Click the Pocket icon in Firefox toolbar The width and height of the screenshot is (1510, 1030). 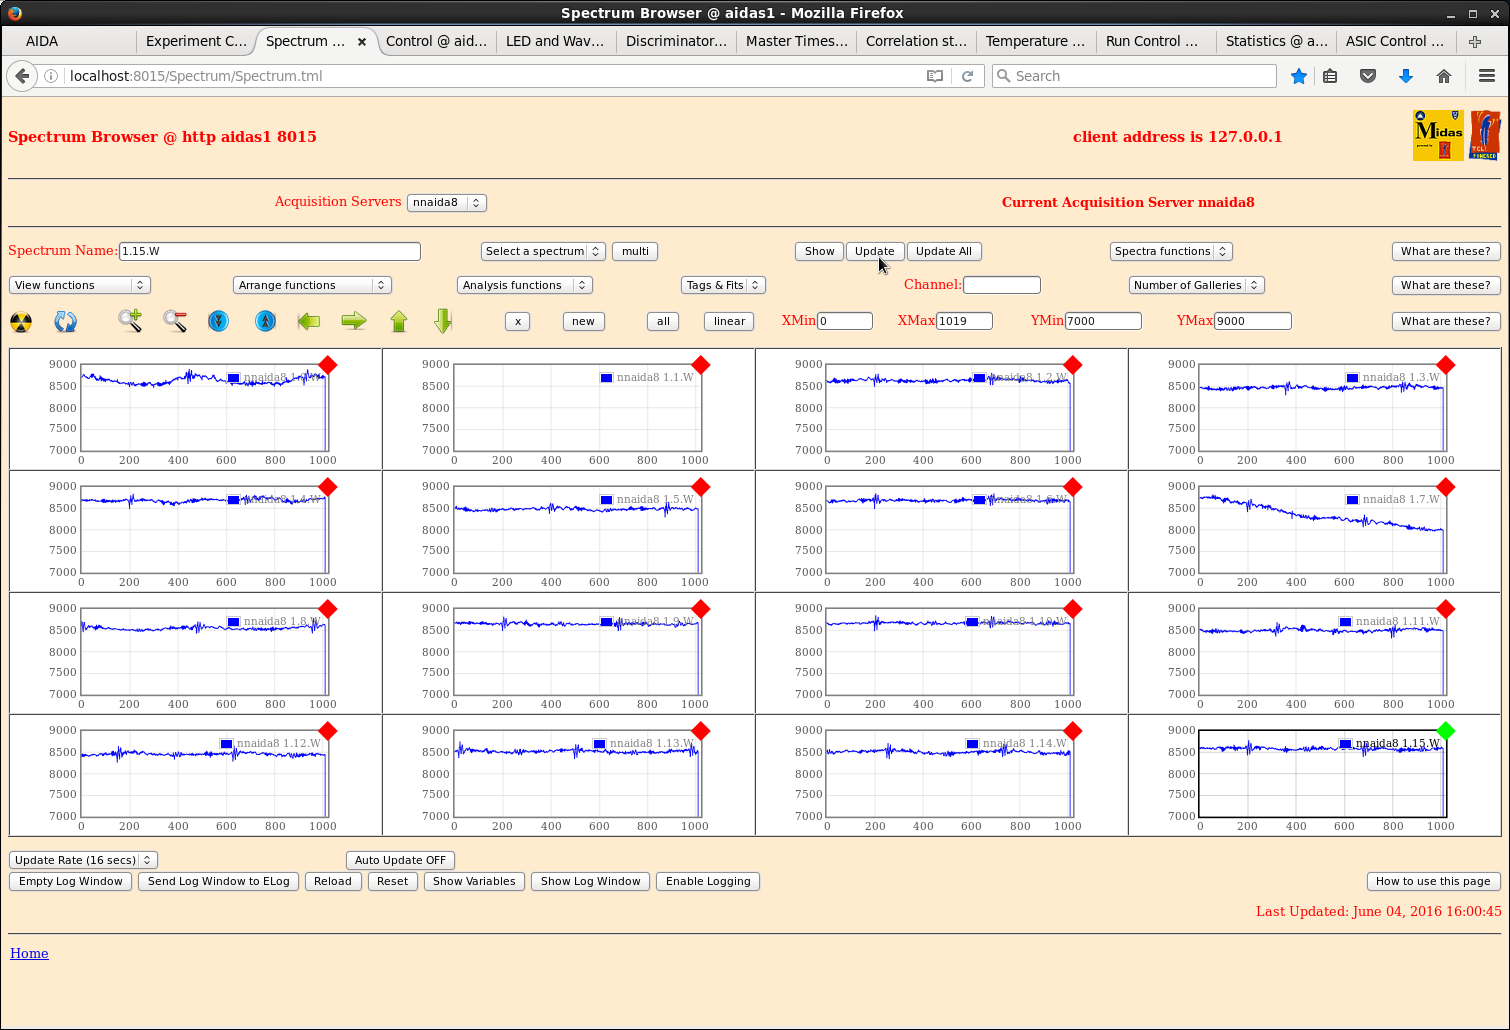1368,76
